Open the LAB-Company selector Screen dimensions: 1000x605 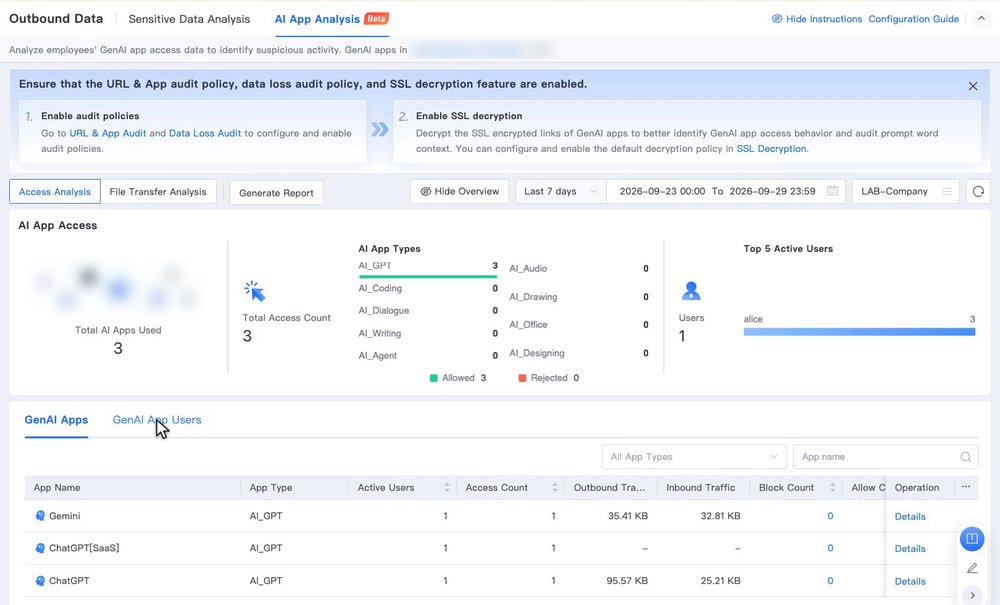906,191
